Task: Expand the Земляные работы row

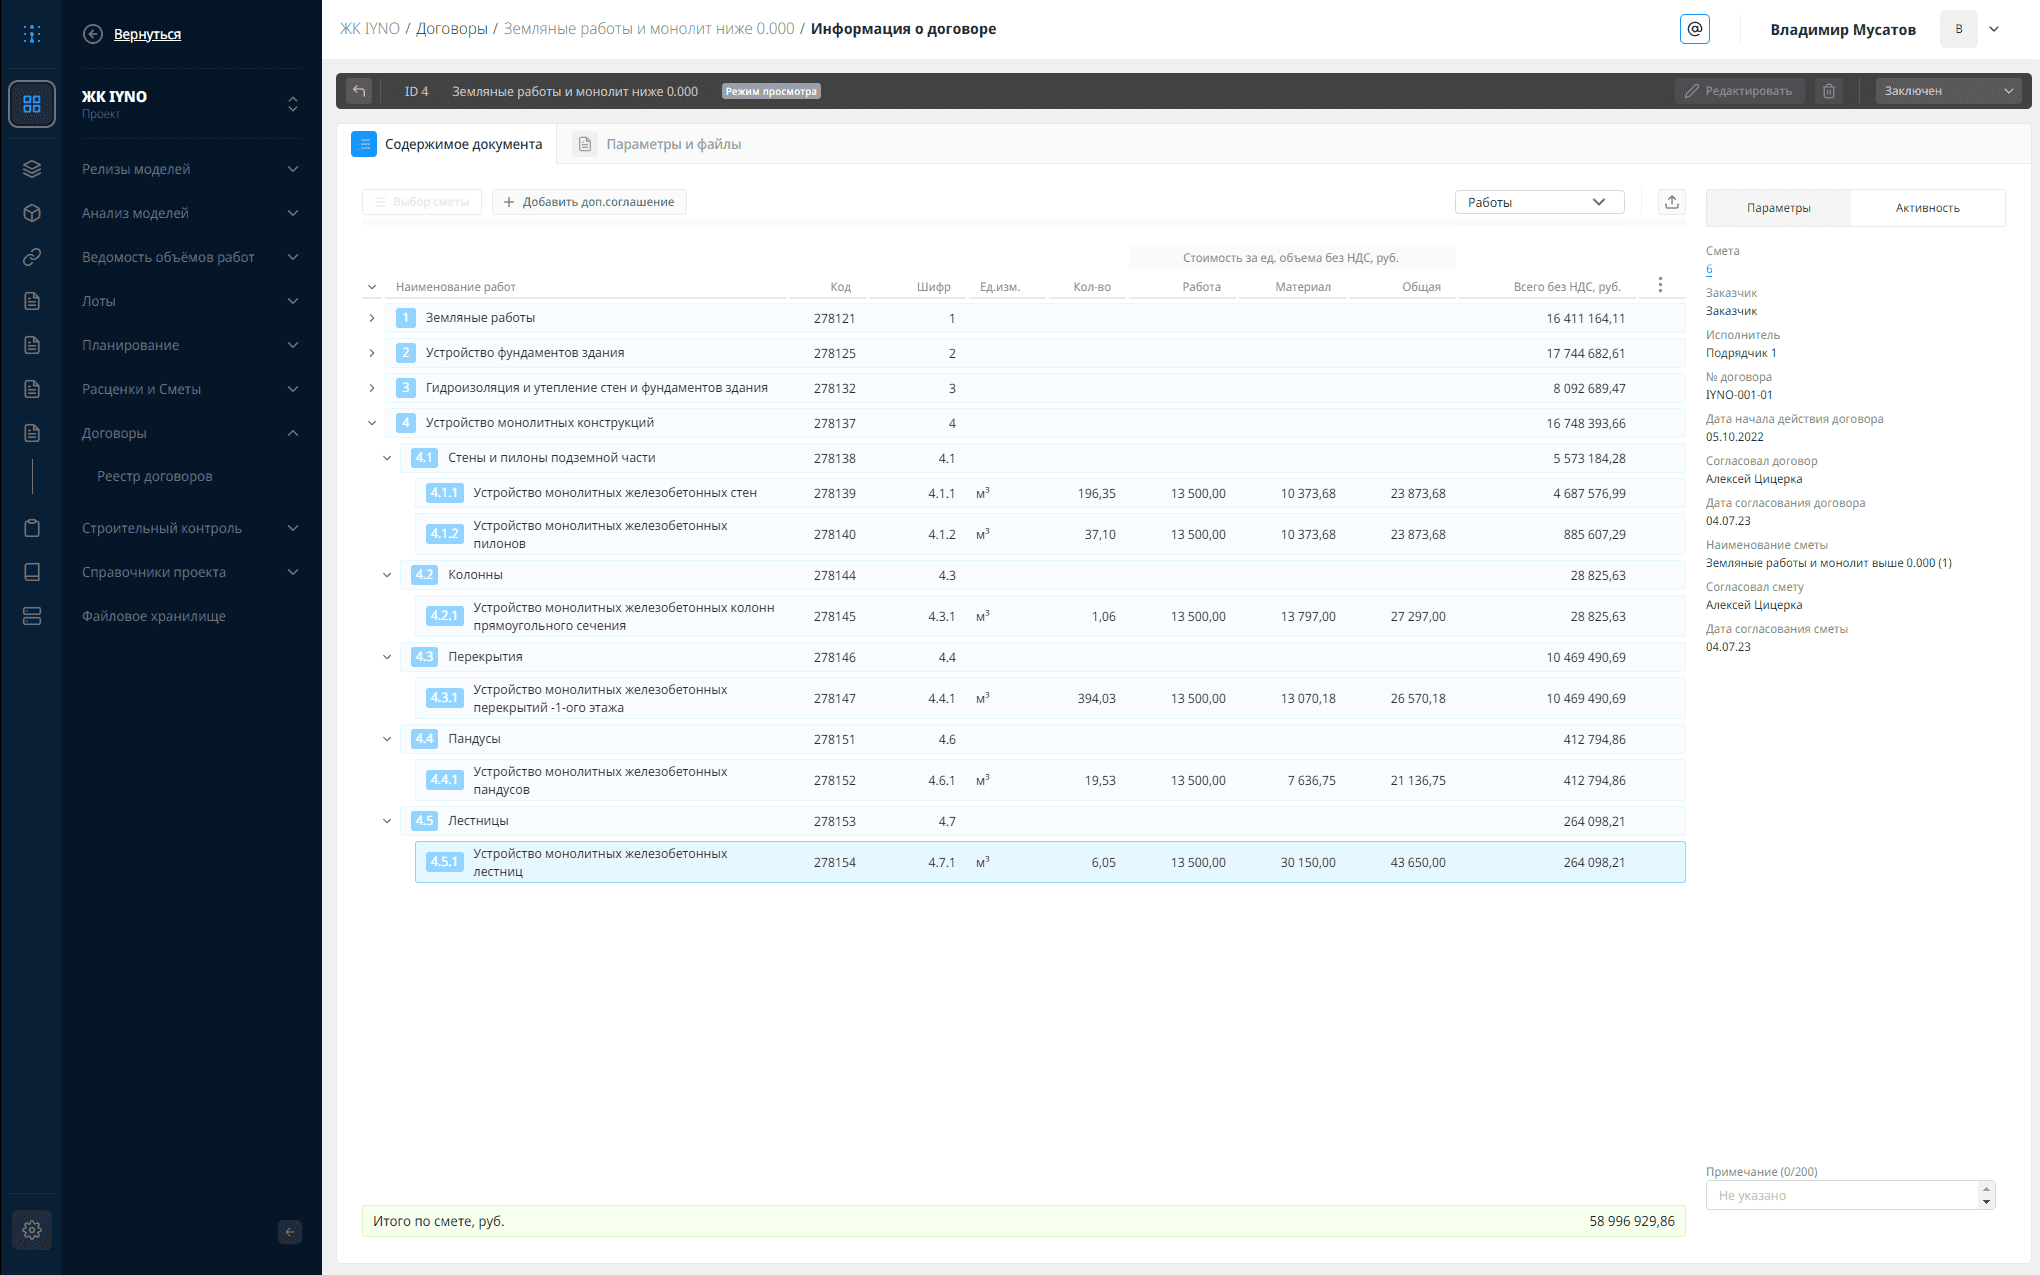Action: click(372, 318)
